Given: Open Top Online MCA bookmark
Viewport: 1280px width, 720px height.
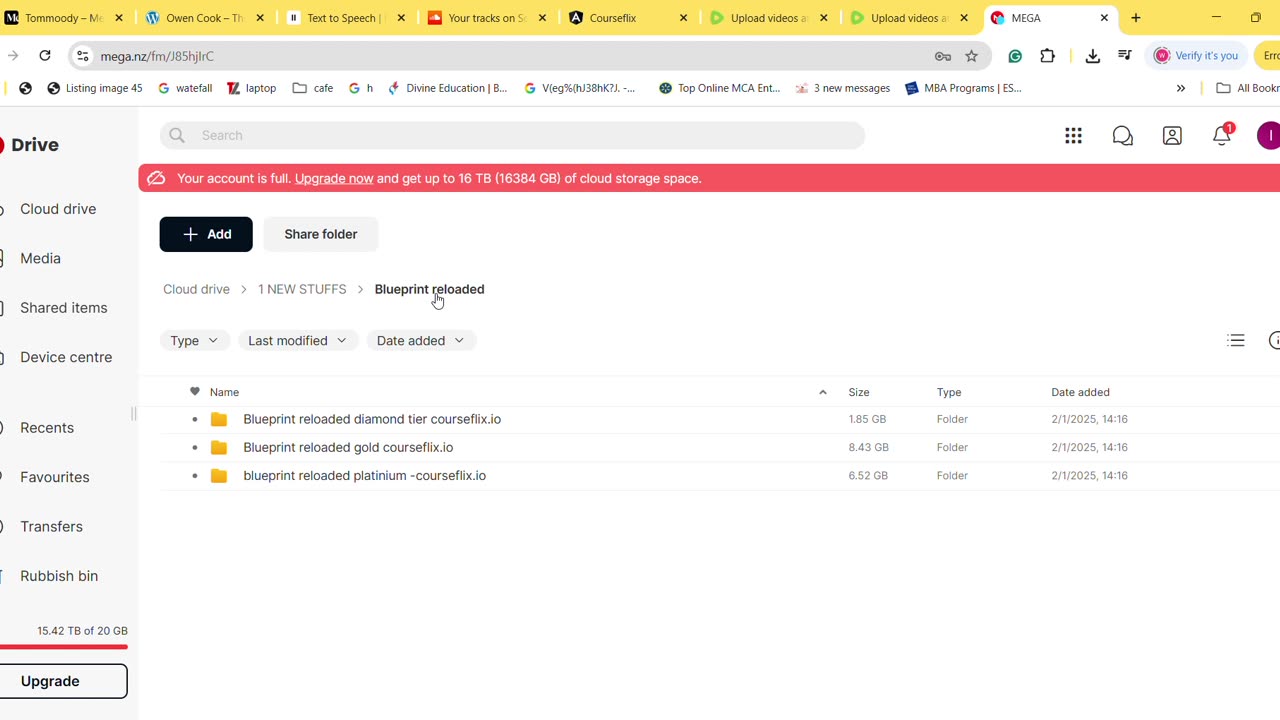Looking at the screenshot, I should point(720,88).
